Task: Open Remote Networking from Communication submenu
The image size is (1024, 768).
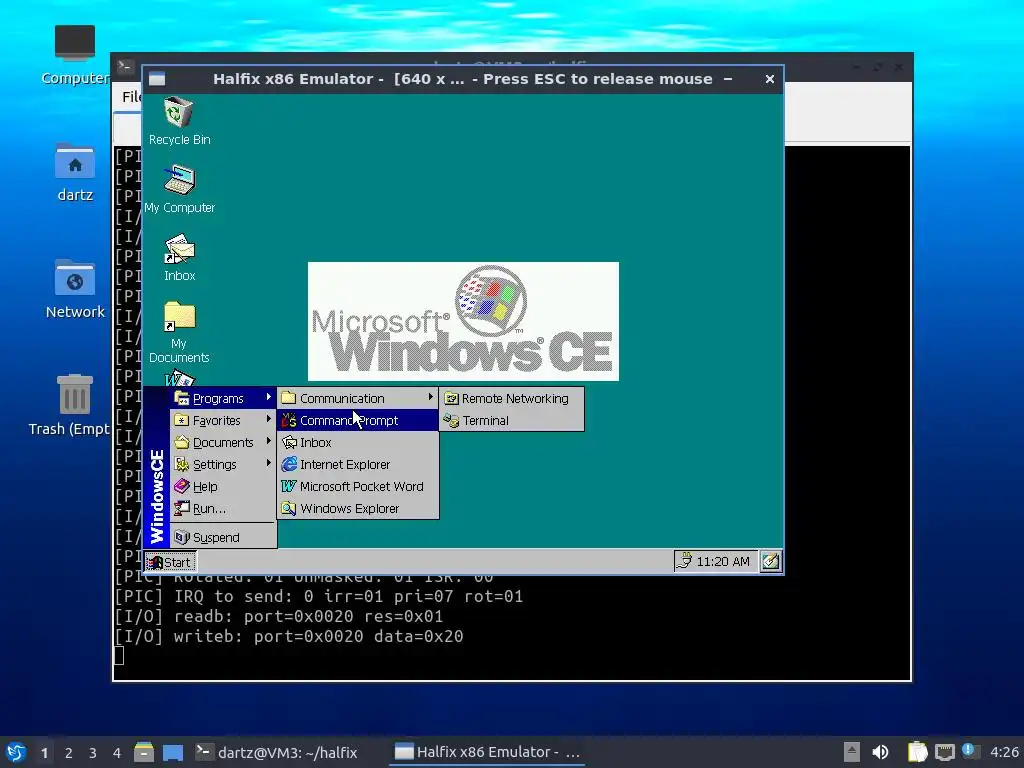Action: 511,398
